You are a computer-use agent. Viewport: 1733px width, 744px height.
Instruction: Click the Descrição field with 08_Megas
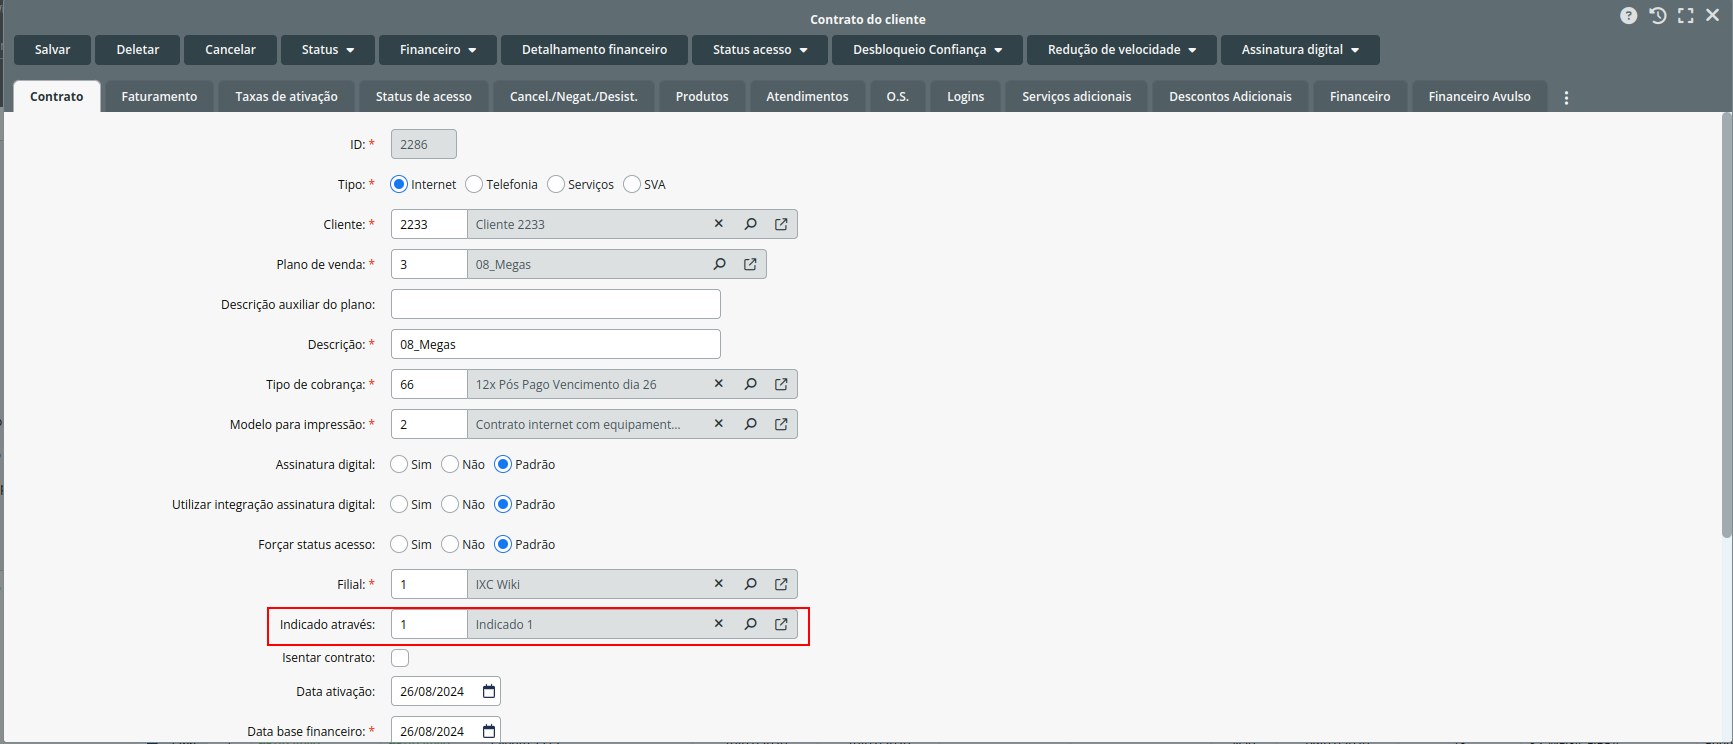click(x=556, y=344)
